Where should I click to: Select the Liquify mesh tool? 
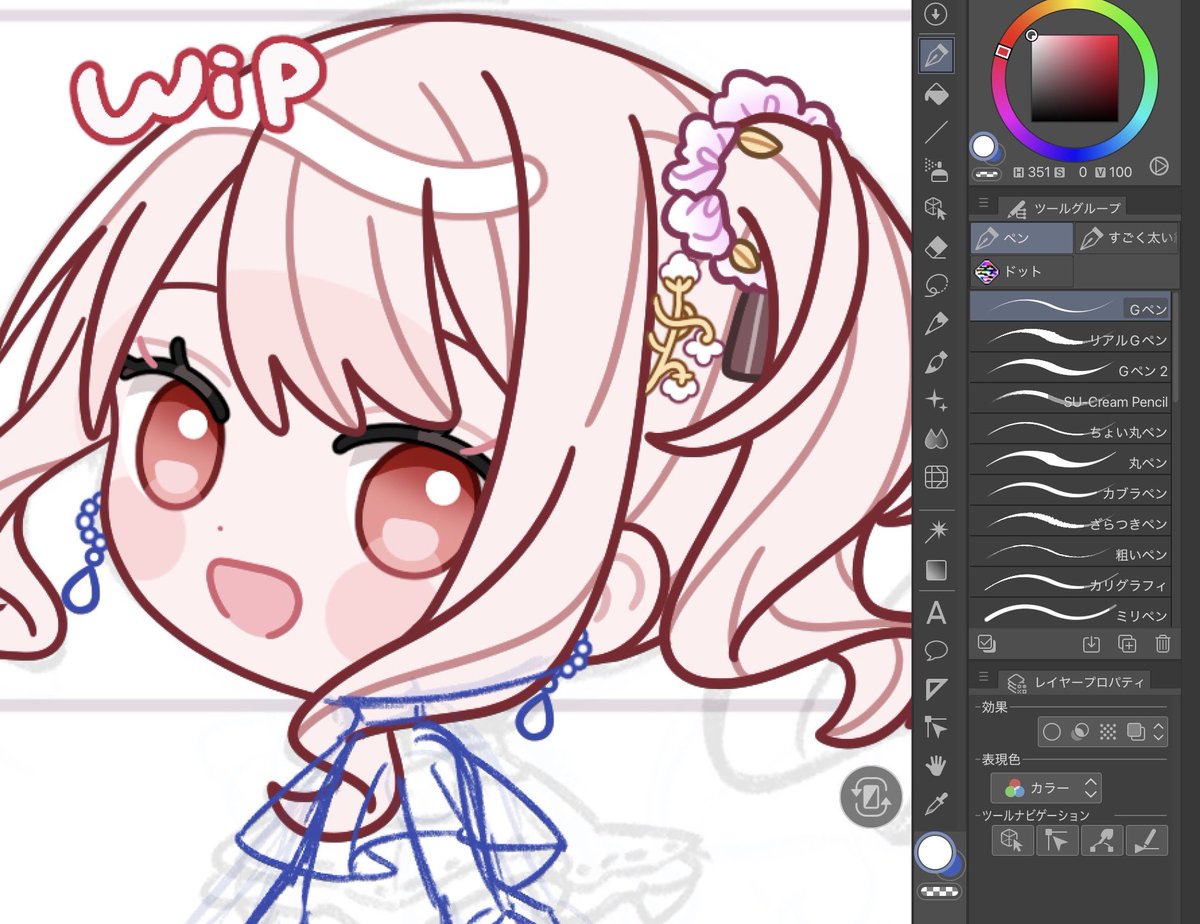pos(936,476)
